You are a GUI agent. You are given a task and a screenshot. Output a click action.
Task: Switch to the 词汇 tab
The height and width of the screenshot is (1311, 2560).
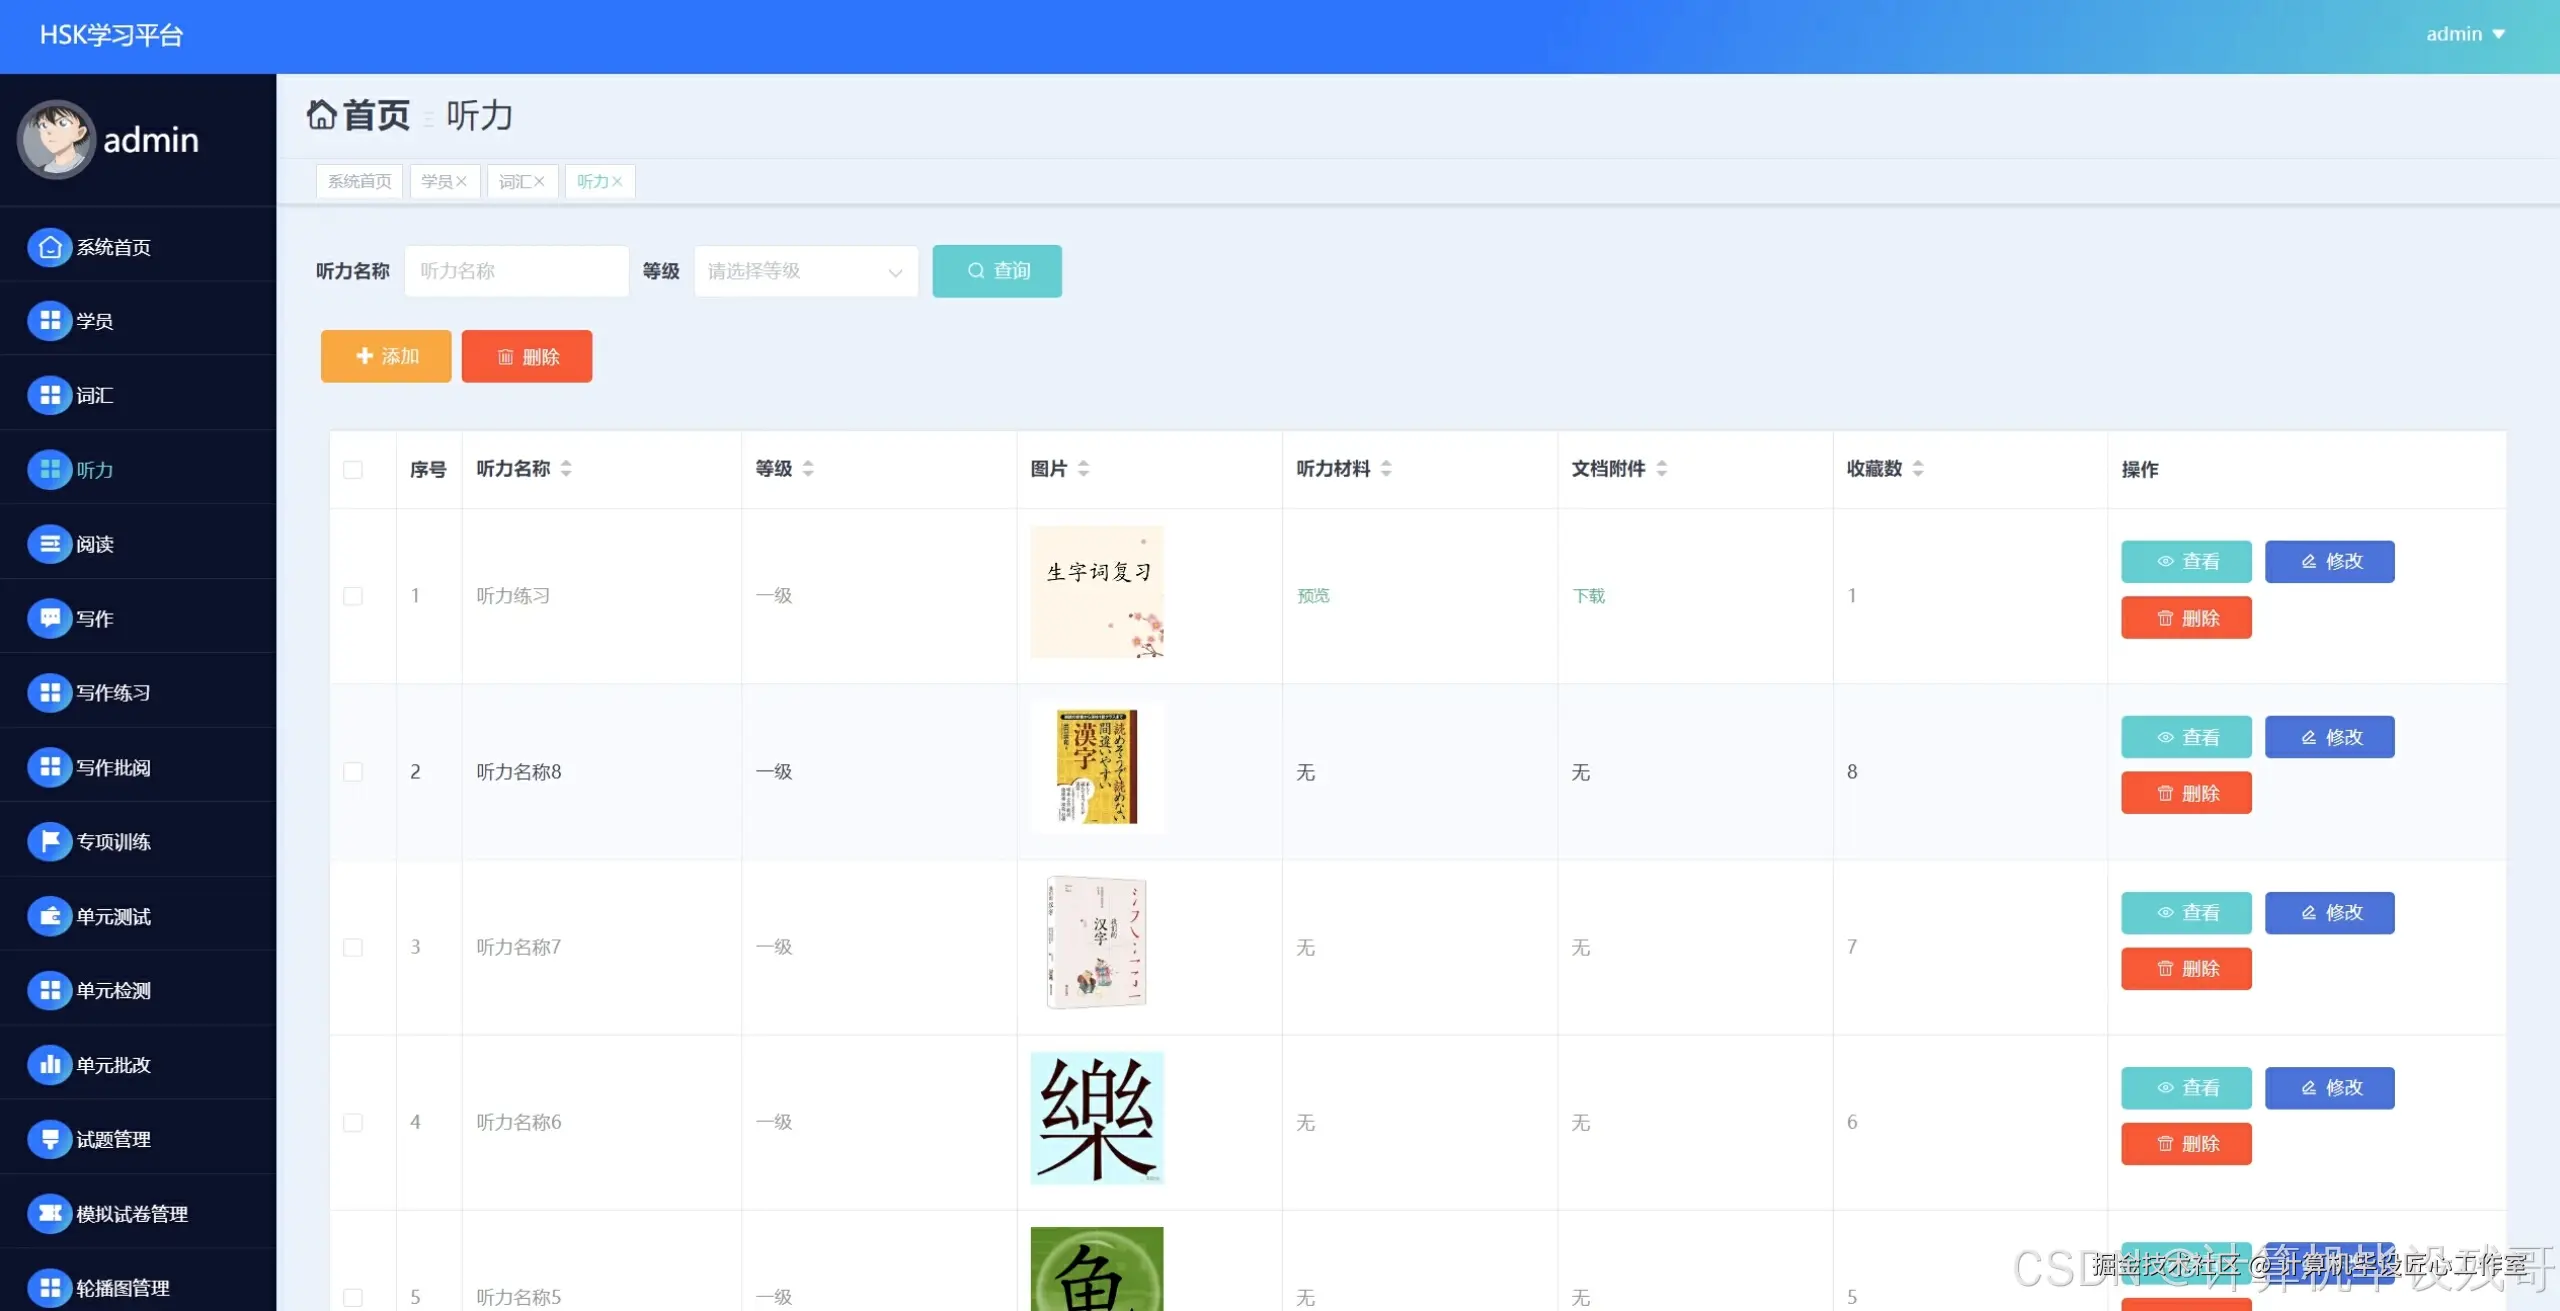[x=513, y=181]
